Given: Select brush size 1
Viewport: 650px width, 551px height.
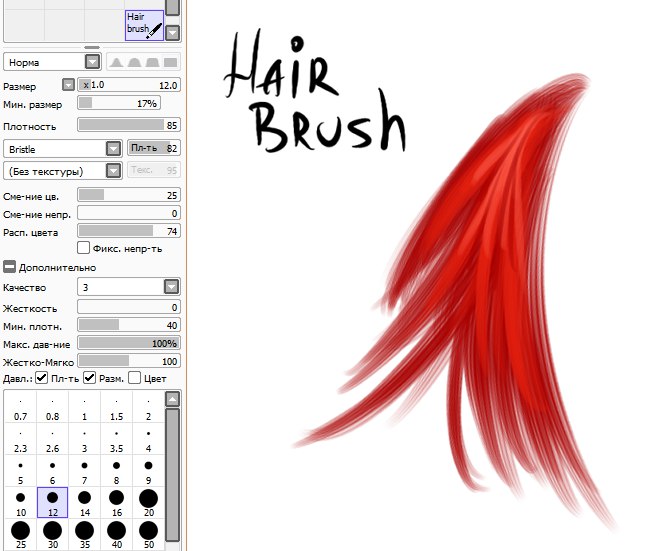Looking at the screenshot, I should pos(85,408).
